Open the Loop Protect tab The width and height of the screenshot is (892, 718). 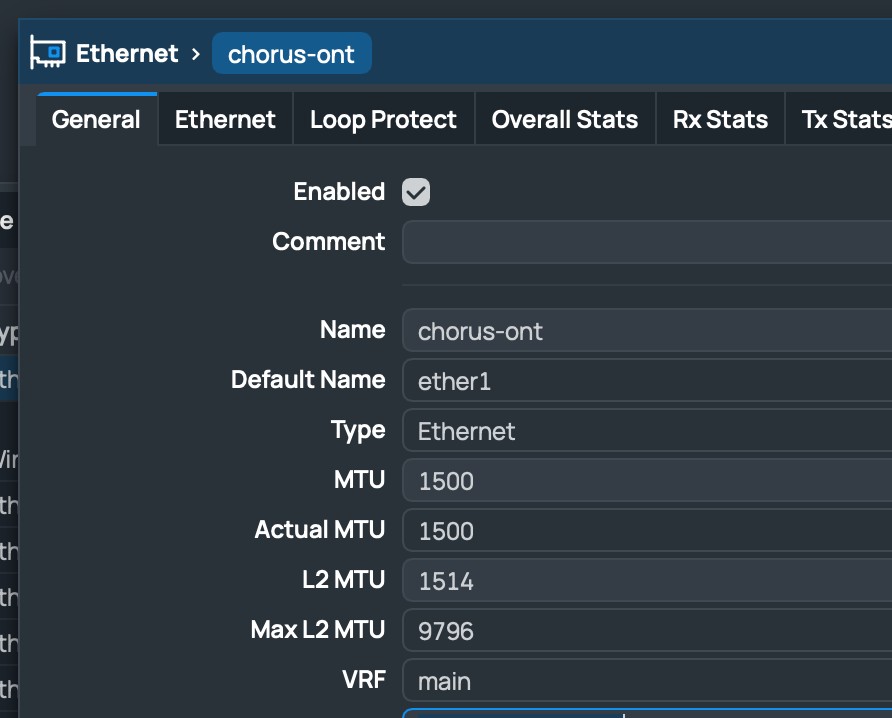(383, 120)
